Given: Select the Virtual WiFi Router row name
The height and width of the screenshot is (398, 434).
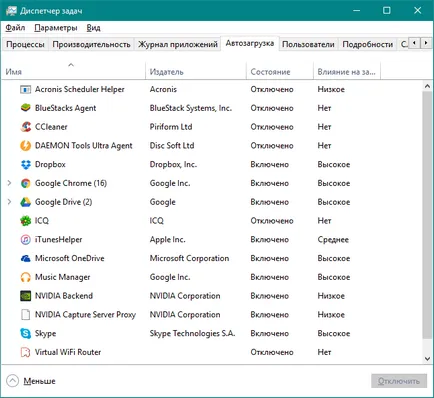Looking at the screenshot, I should [68, 352].
